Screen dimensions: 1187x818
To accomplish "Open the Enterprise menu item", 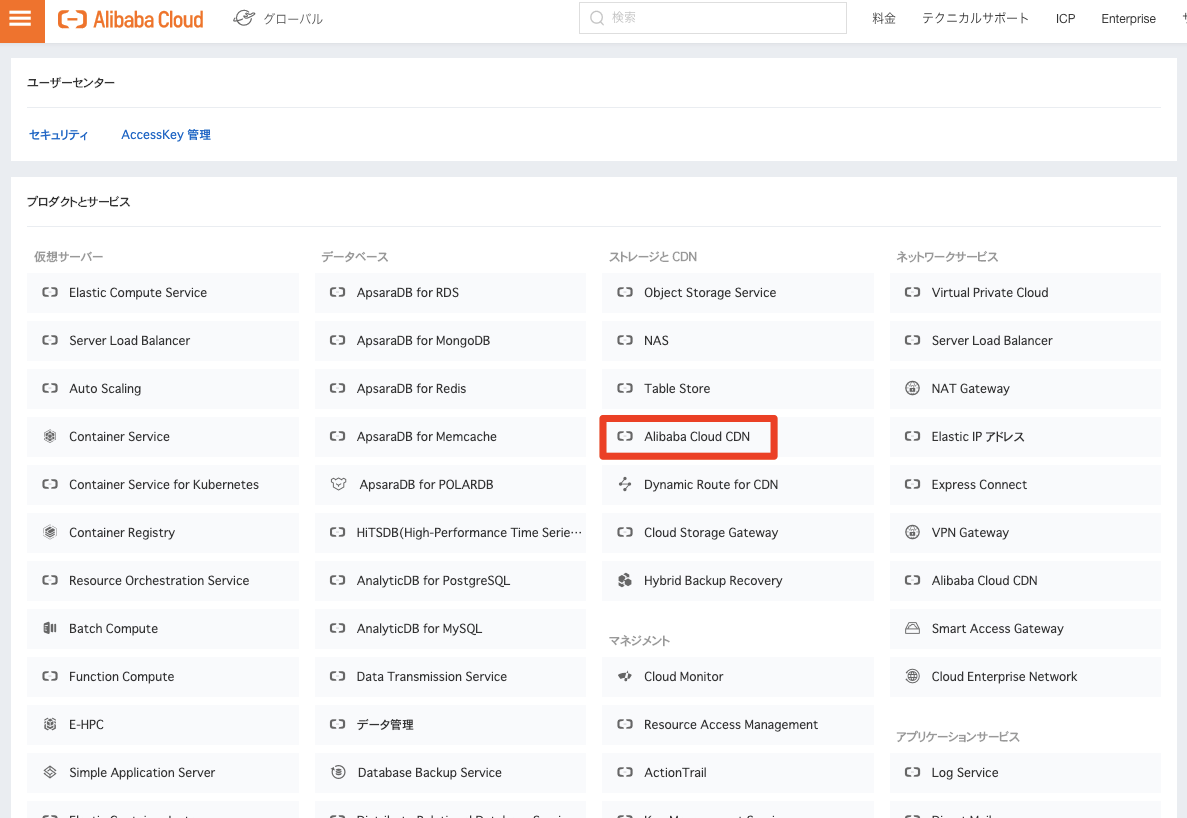I will [1128, 19].
